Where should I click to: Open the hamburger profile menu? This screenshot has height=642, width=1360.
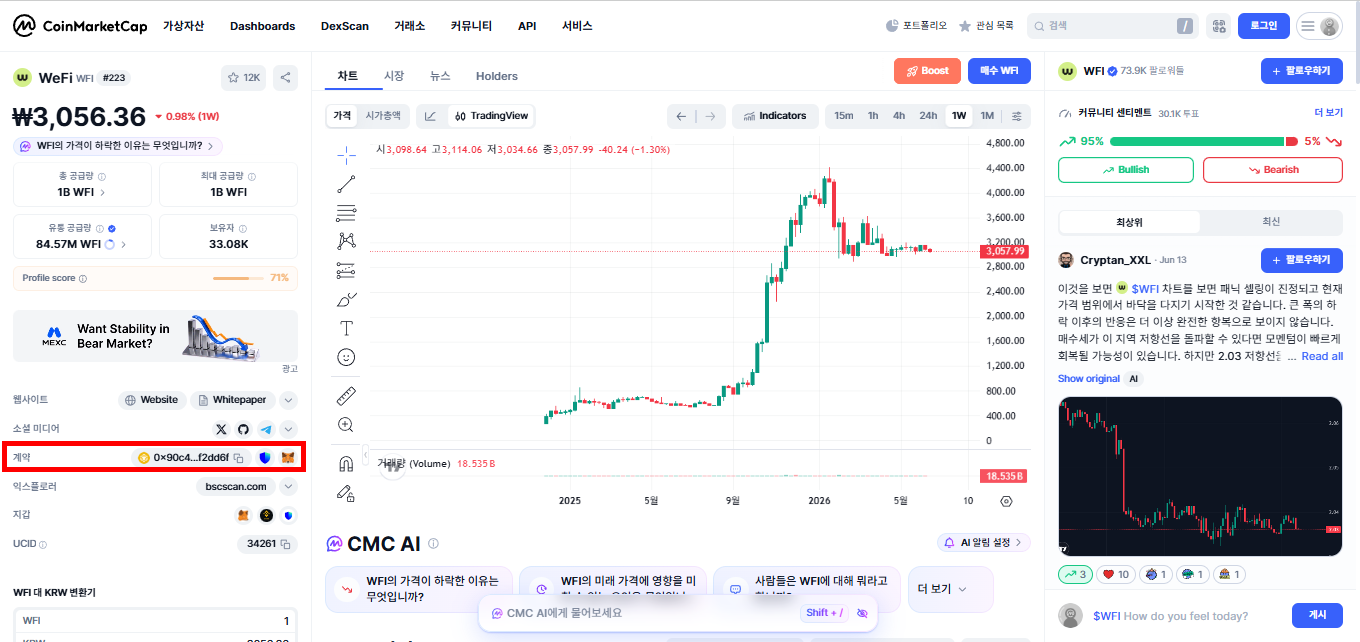pyautogui.click(x=1319, y=26)
